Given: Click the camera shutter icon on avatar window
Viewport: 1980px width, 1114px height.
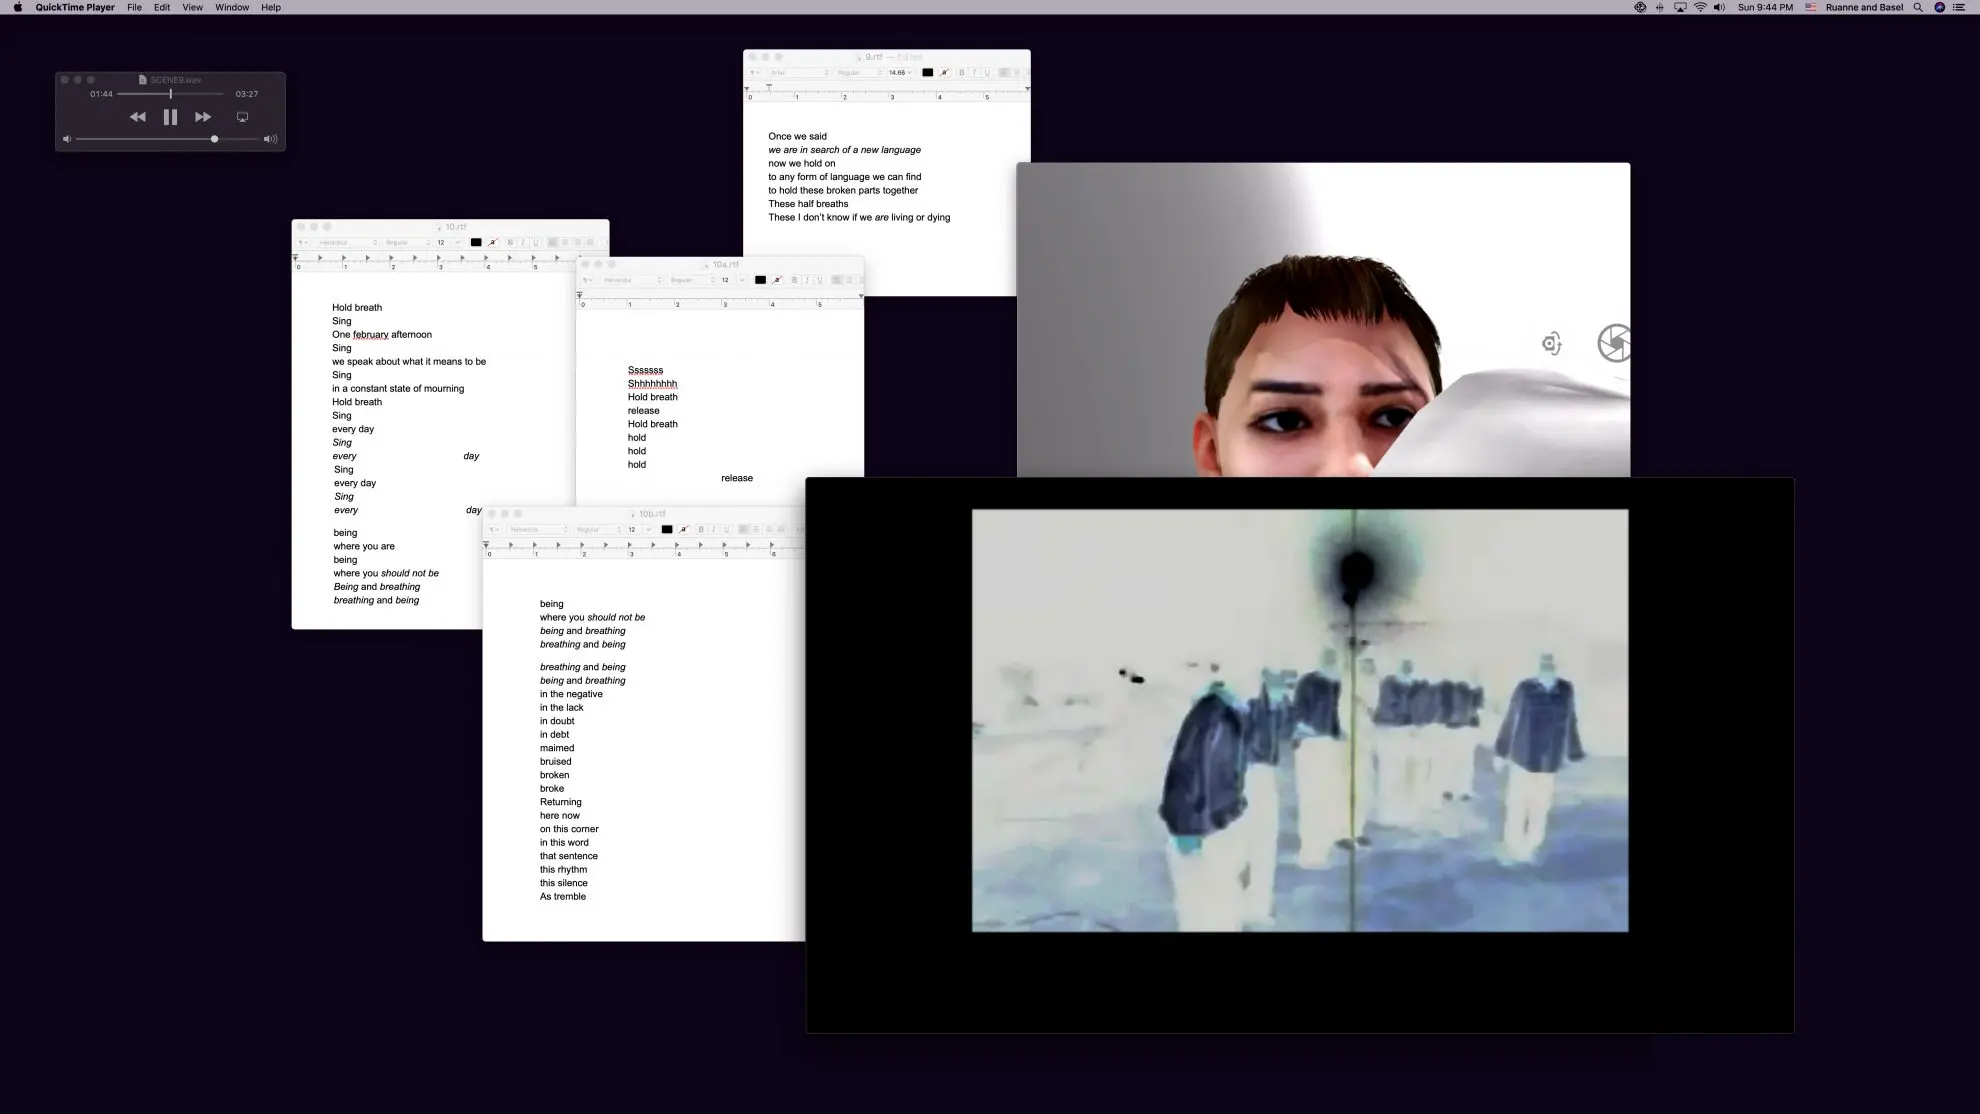Looking at the screenshot, I should click(x=1613, y=343).
